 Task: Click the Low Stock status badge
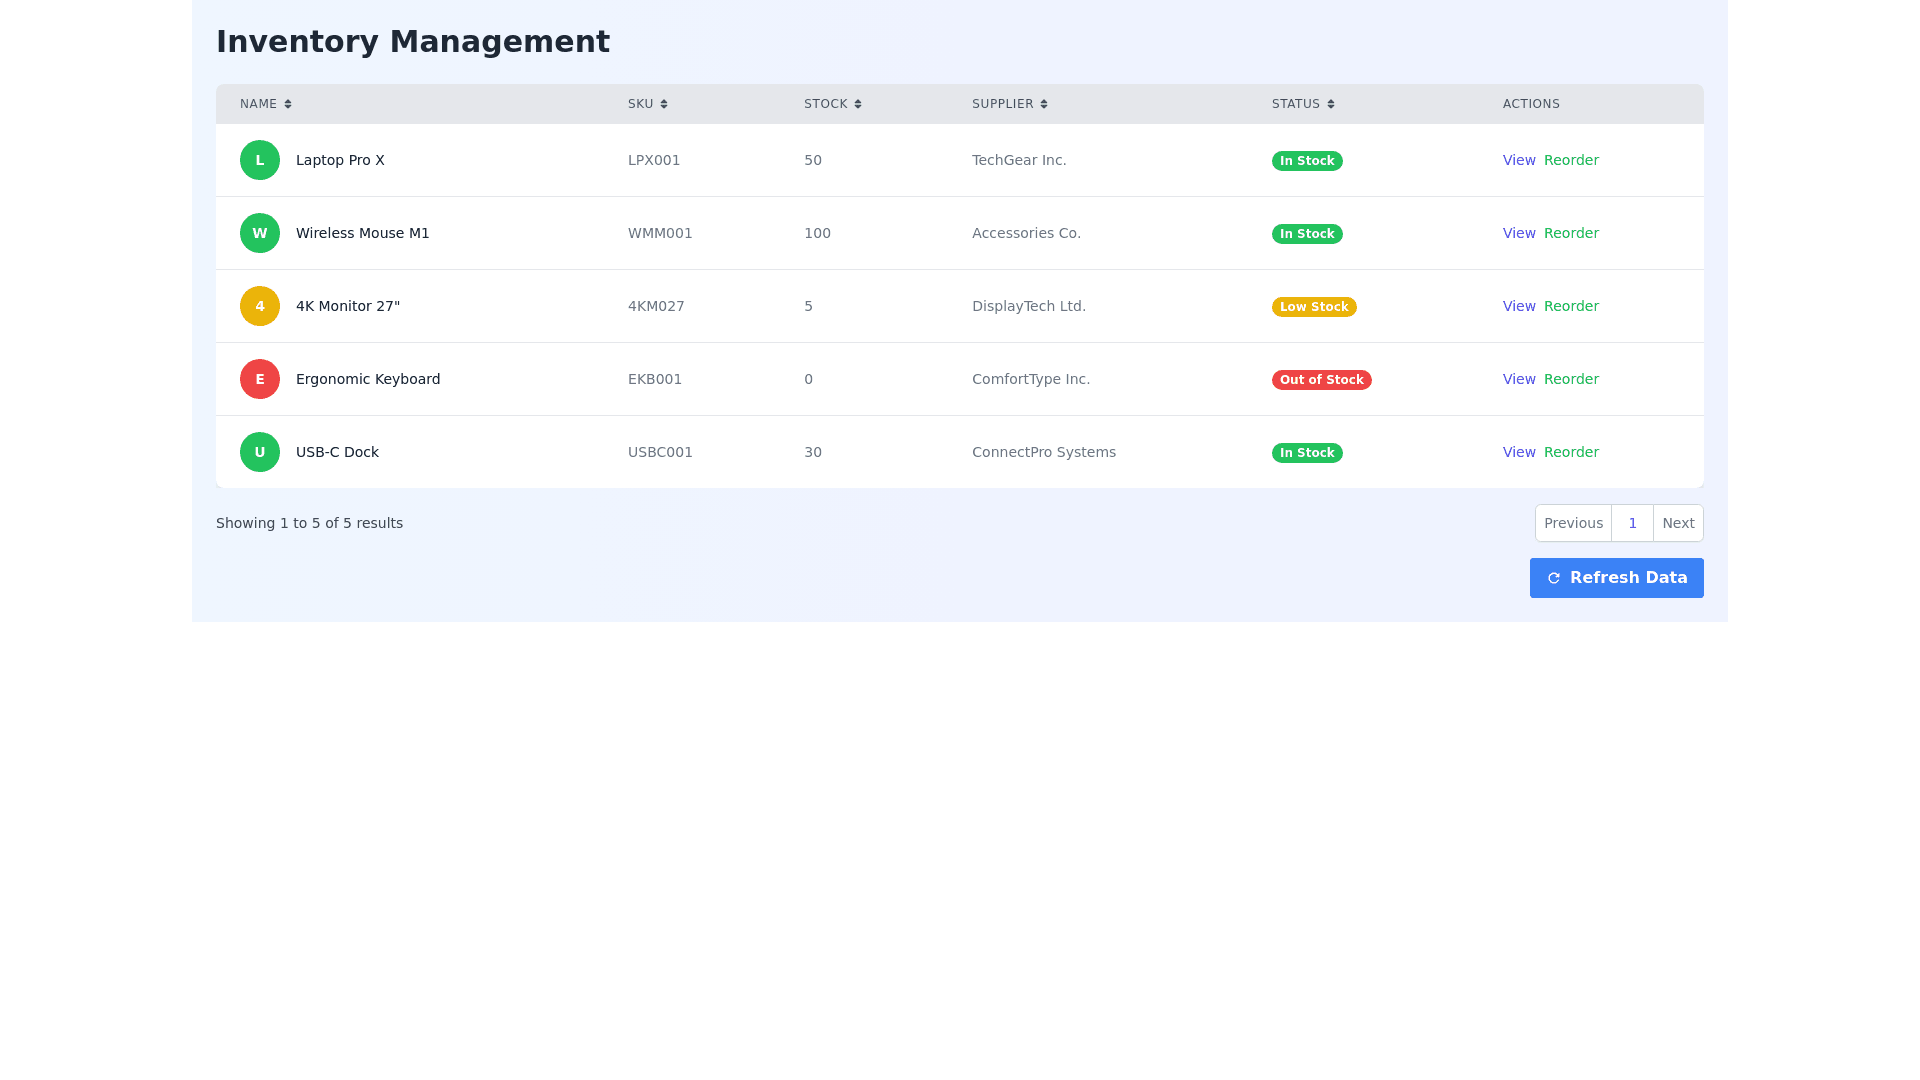1313,307
